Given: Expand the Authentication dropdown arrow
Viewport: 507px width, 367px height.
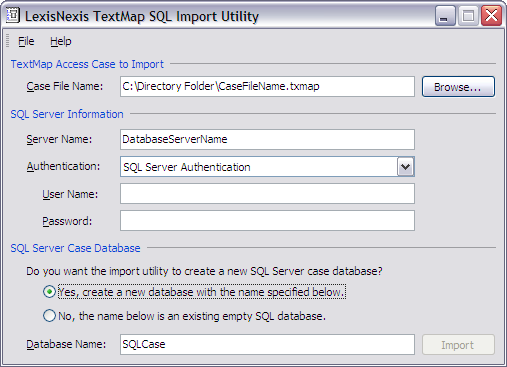Looking at the screenshot, I should [405, 167].
